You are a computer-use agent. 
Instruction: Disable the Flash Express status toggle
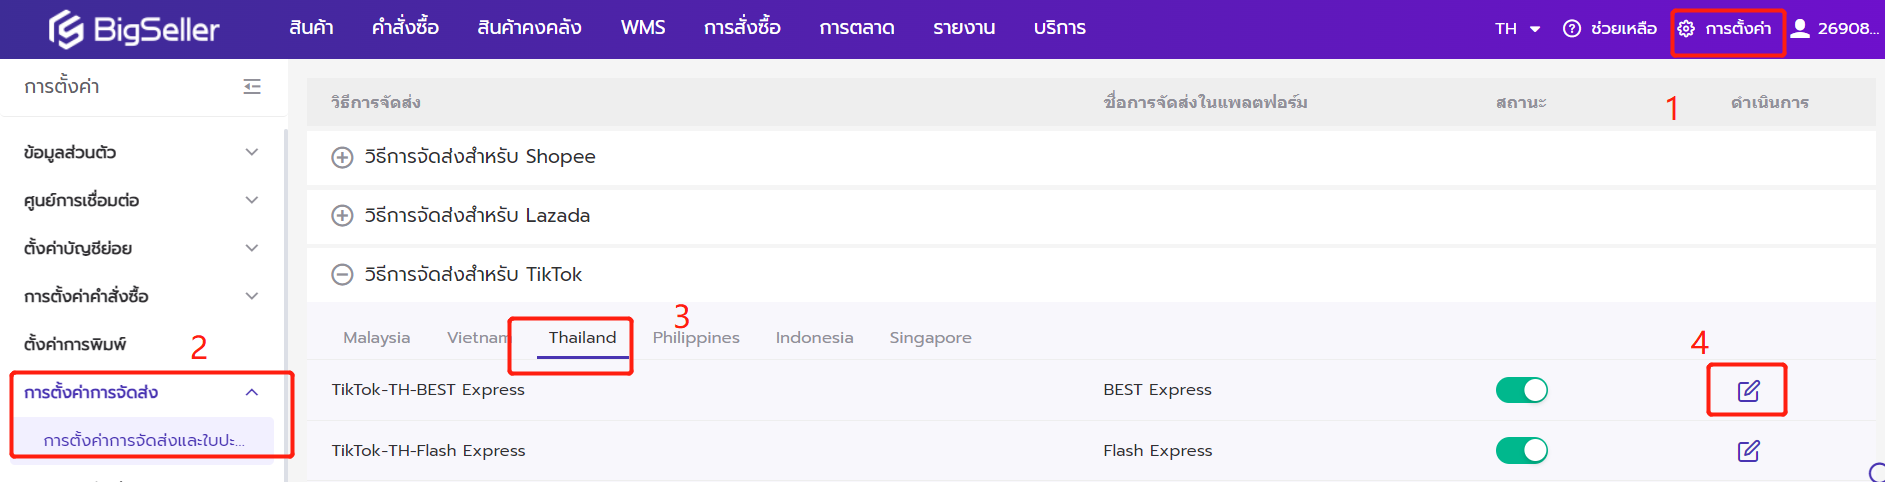click(1521, 451)
